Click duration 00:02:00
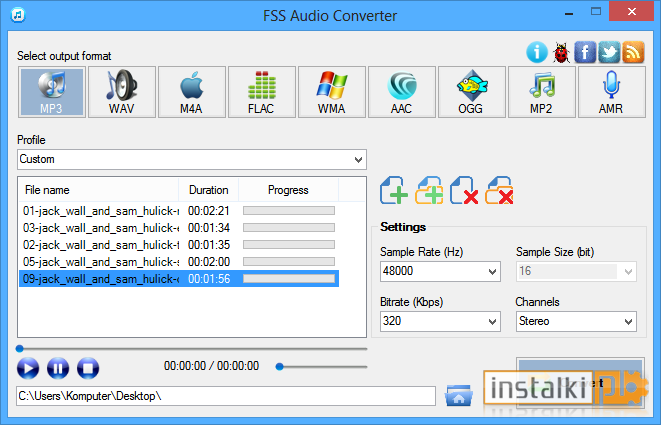Viewport: 661px width, 425px height. [x=209, y=262]
